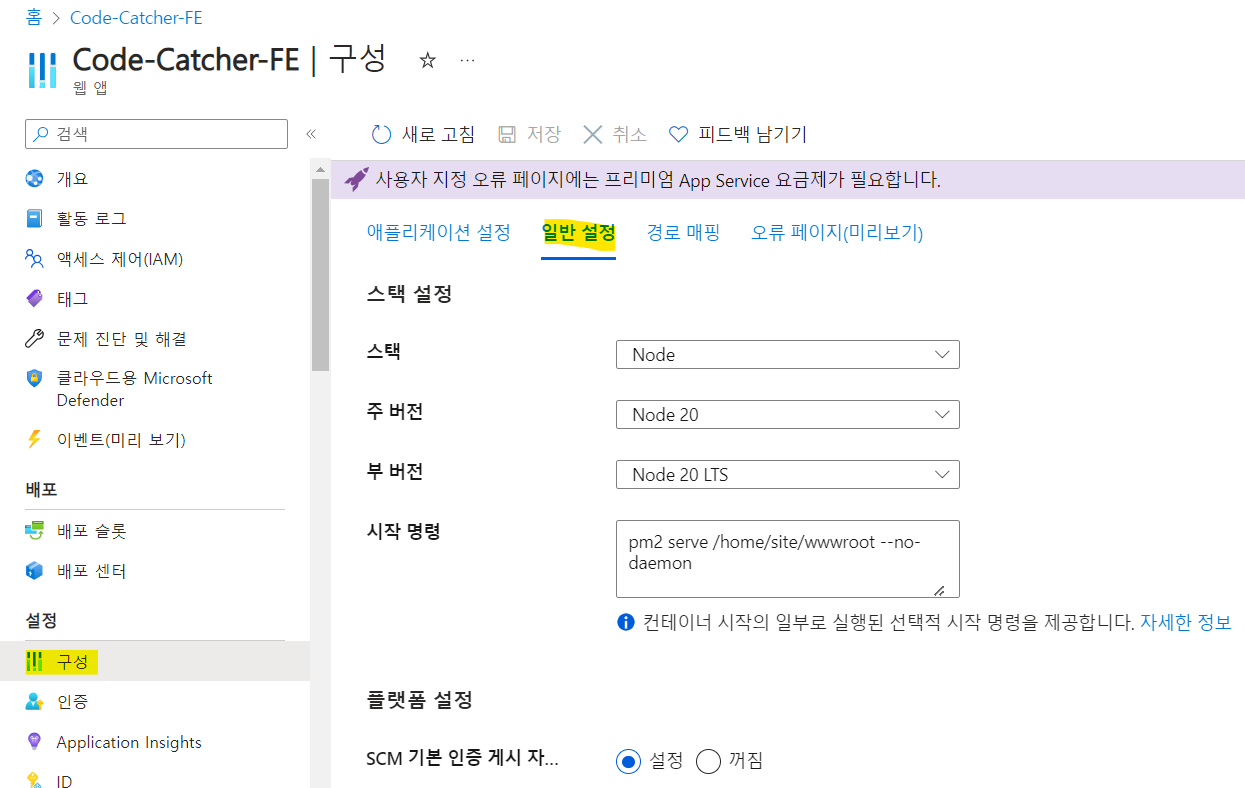Click the premium App Service banner text
The width and height of the screenshot is (1245, 788).
(x=658, y=180)
